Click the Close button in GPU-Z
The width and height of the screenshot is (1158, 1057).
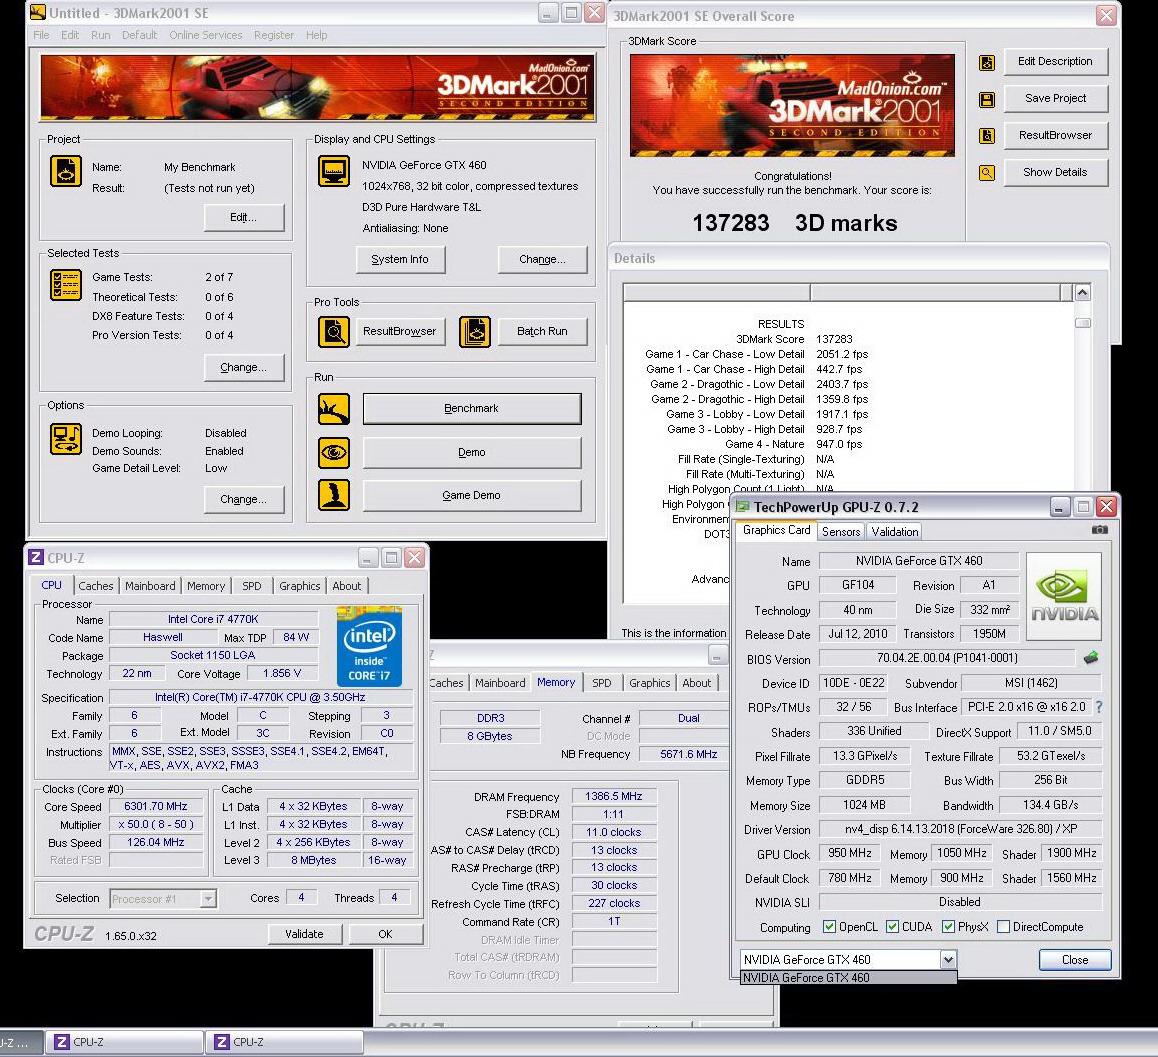(x=1075, y=959)
